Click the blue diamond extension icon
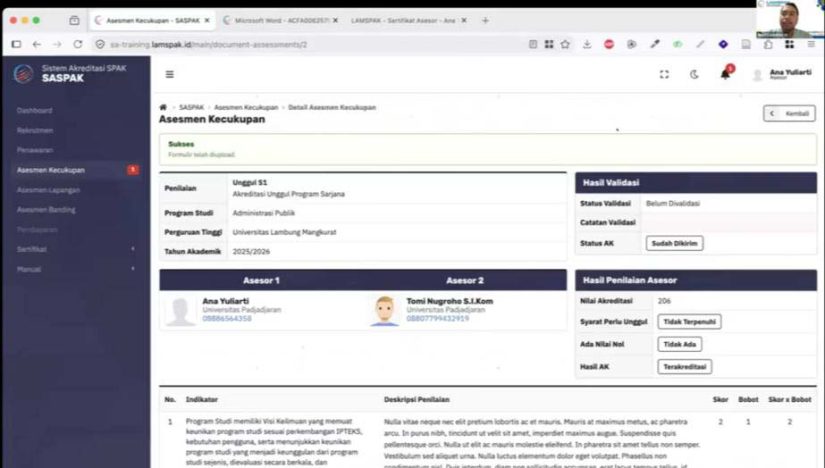 (723, 44)
